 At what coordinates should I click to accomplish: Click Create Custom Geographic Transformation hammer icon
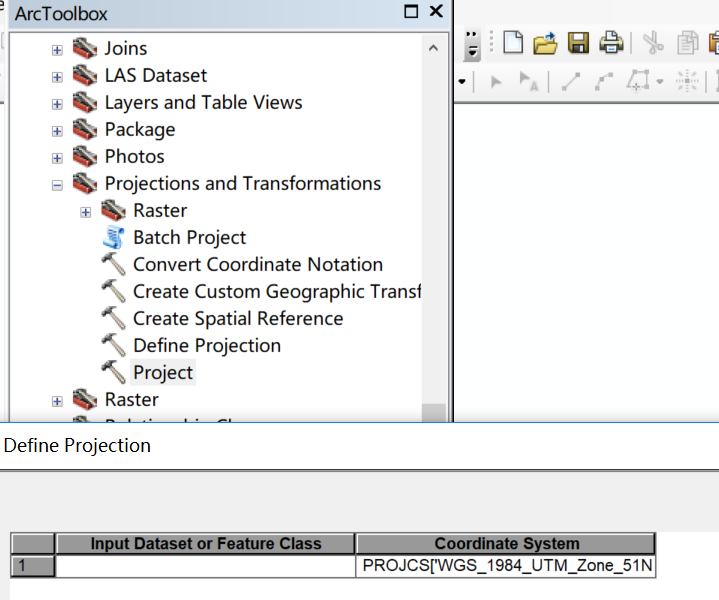[x=113, y=291]
